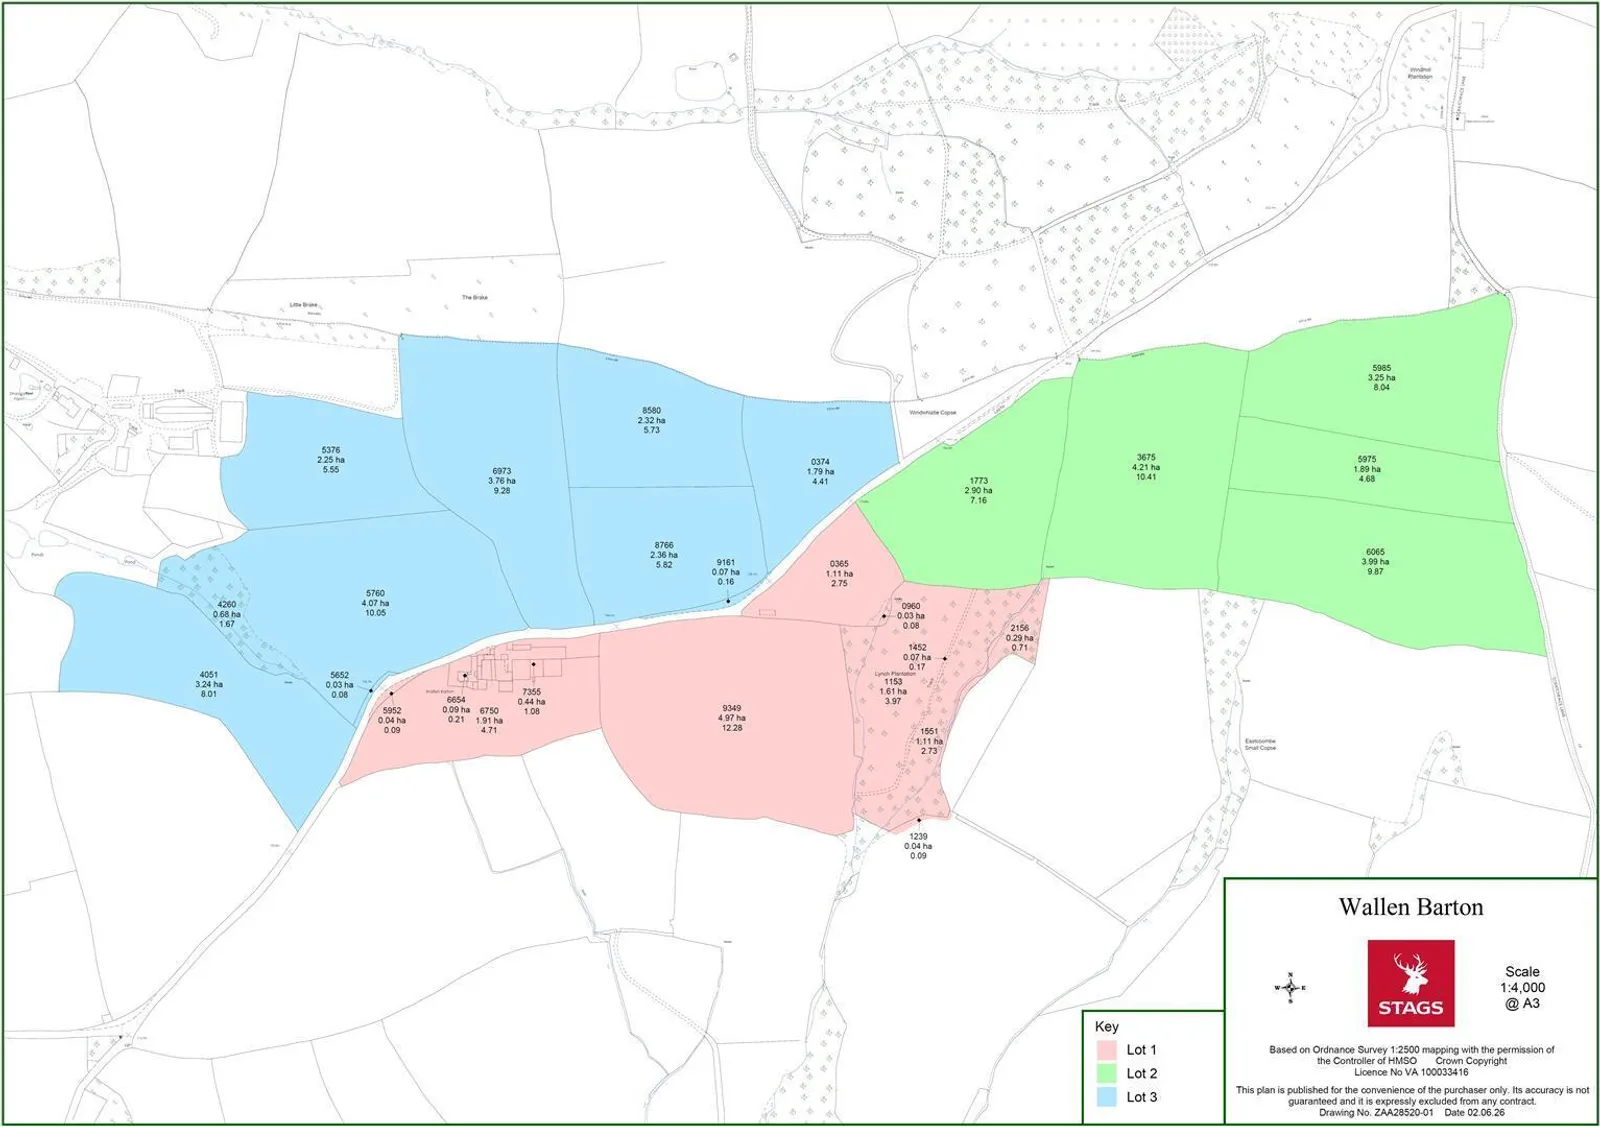Click the STAGS red logo

pos(1411,982)
